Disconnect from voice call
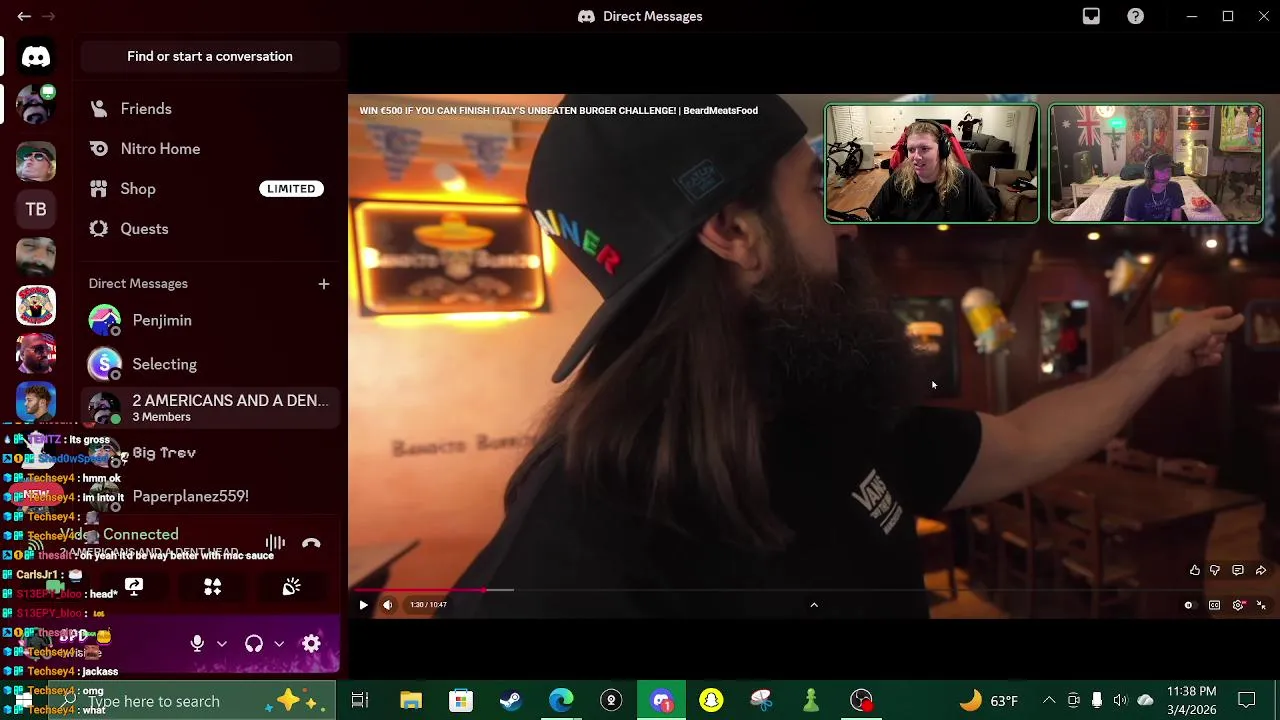The image size is (1280, 720). (311, 543)
